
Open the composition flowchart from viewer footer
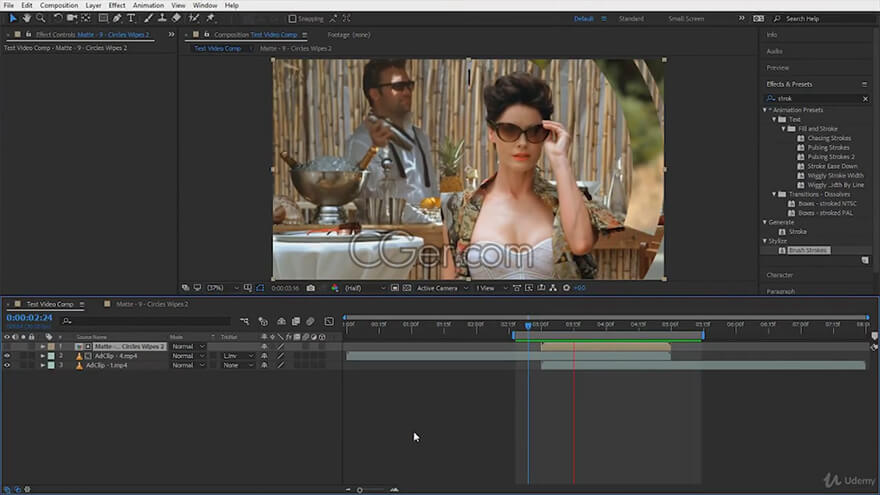tap(553, 288)
